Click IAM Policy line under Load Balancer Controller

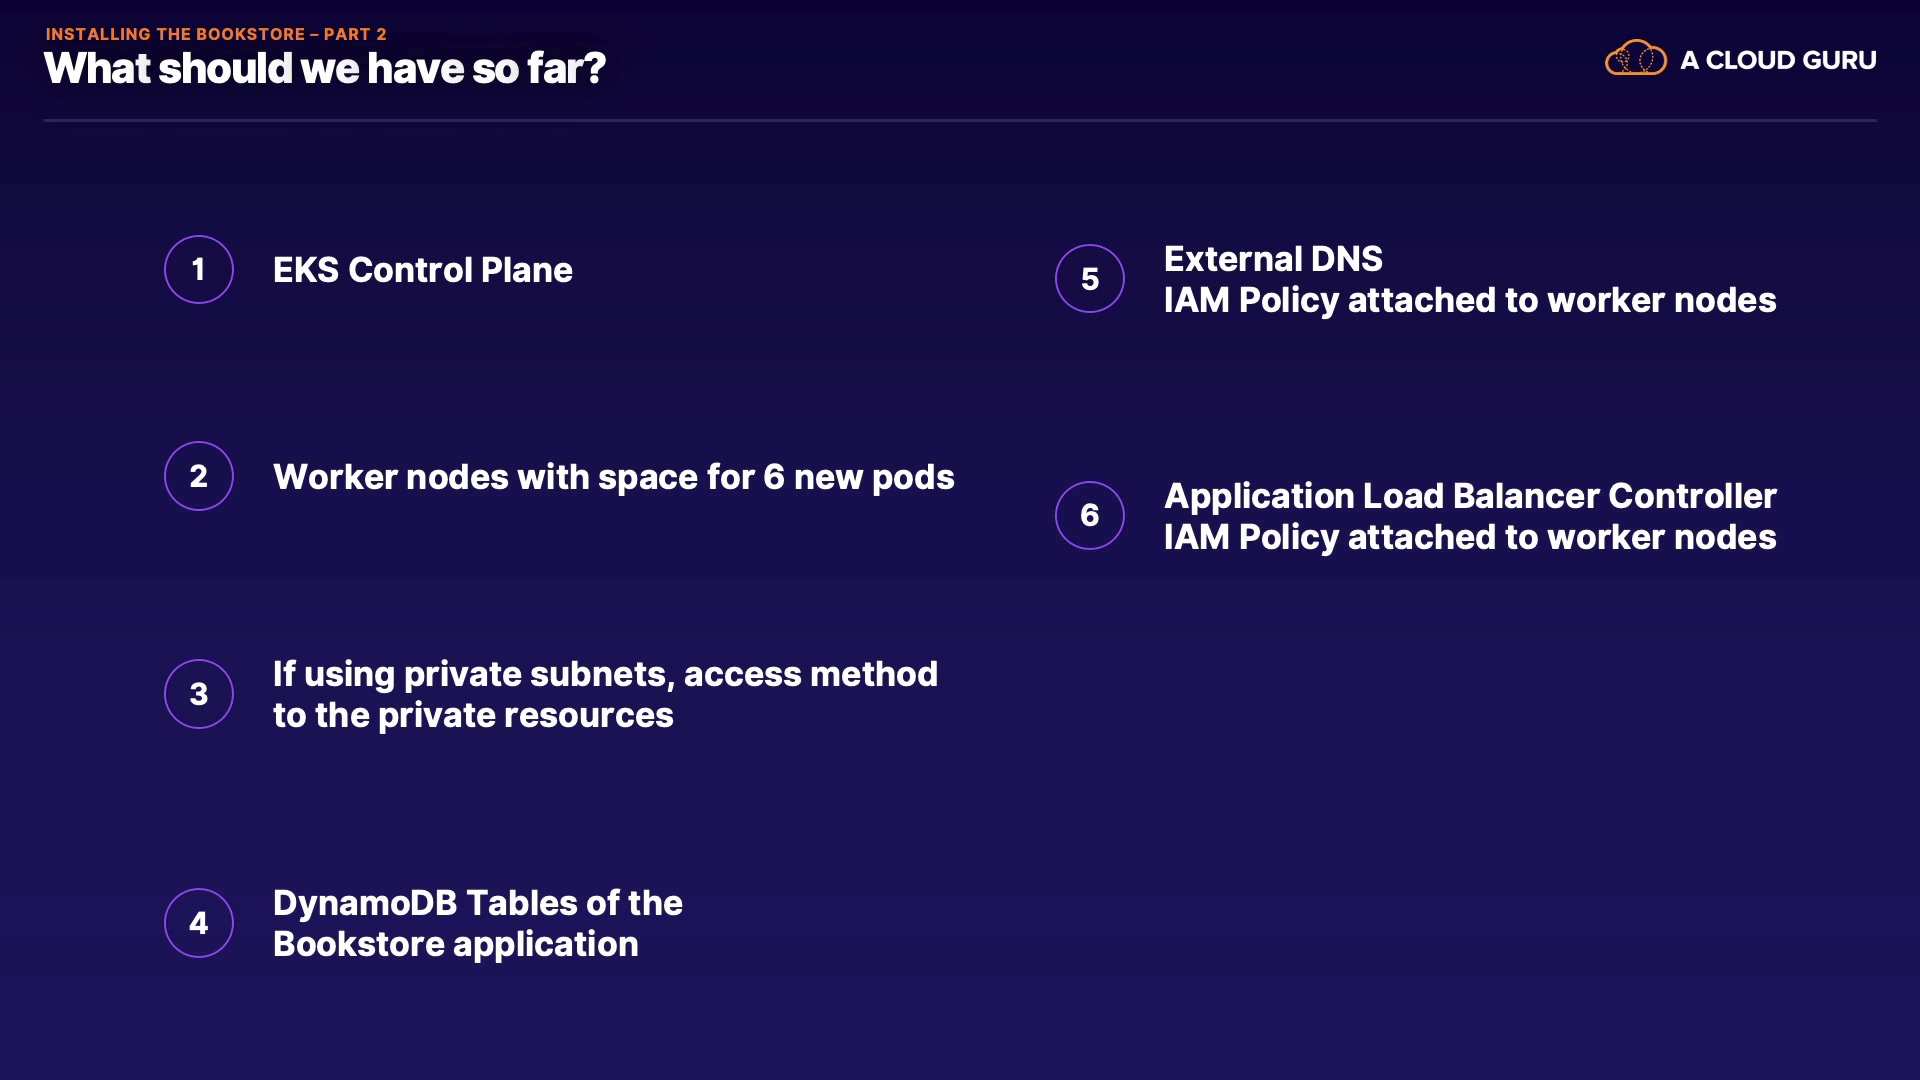click(1469, 537)
